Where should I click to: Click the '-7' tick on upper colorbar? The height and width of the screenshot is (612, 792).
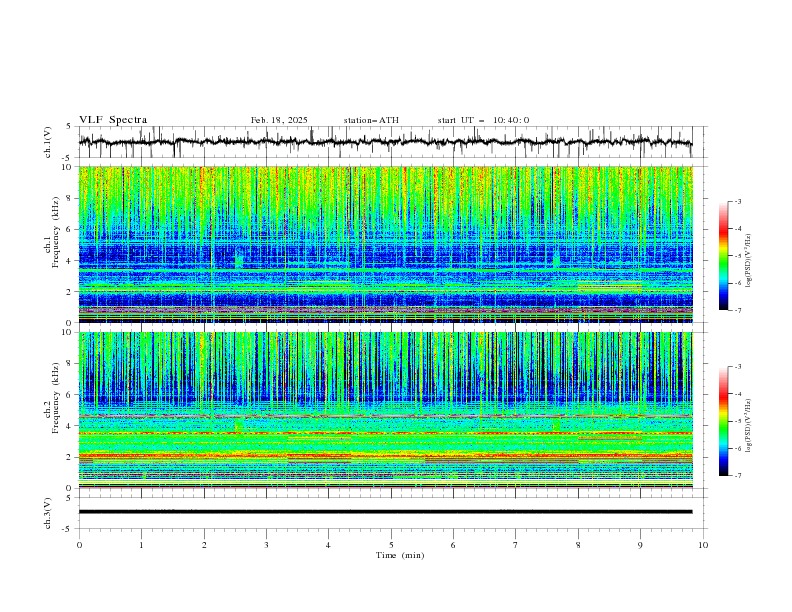737,311
